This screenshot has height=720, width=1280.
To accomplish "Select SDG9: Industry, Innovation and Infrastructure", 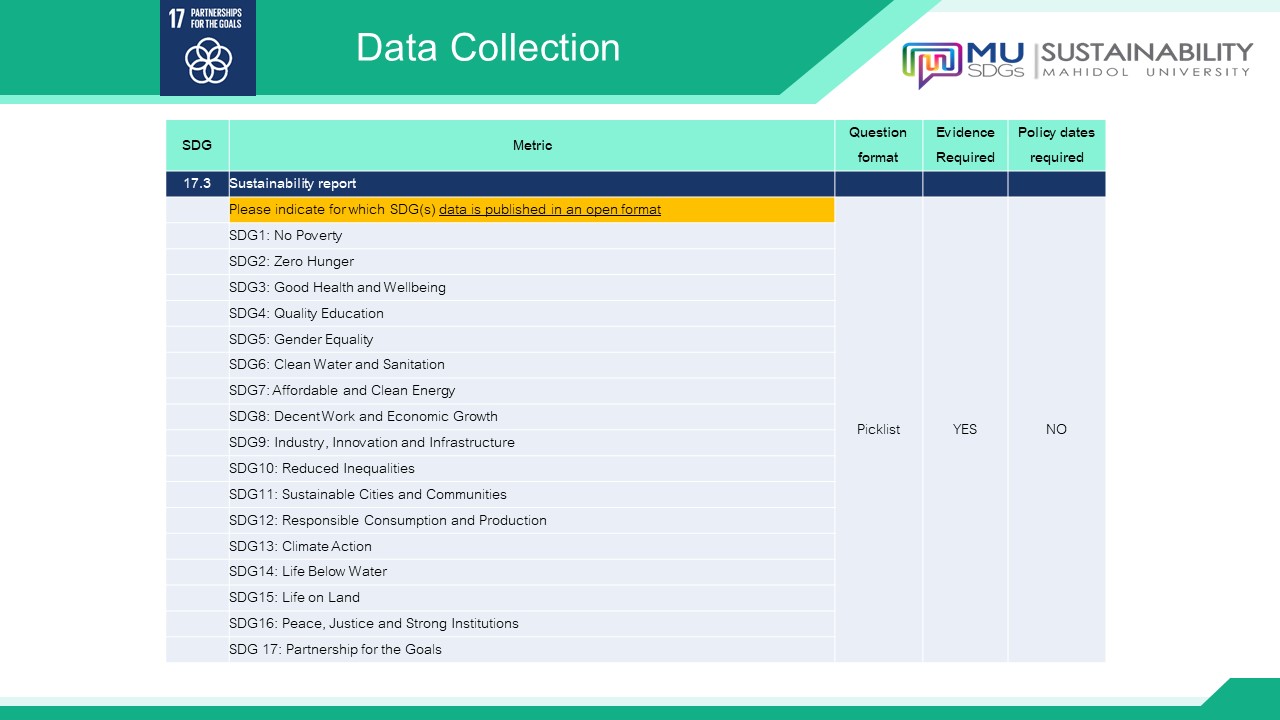I will (x=372, y=443).
